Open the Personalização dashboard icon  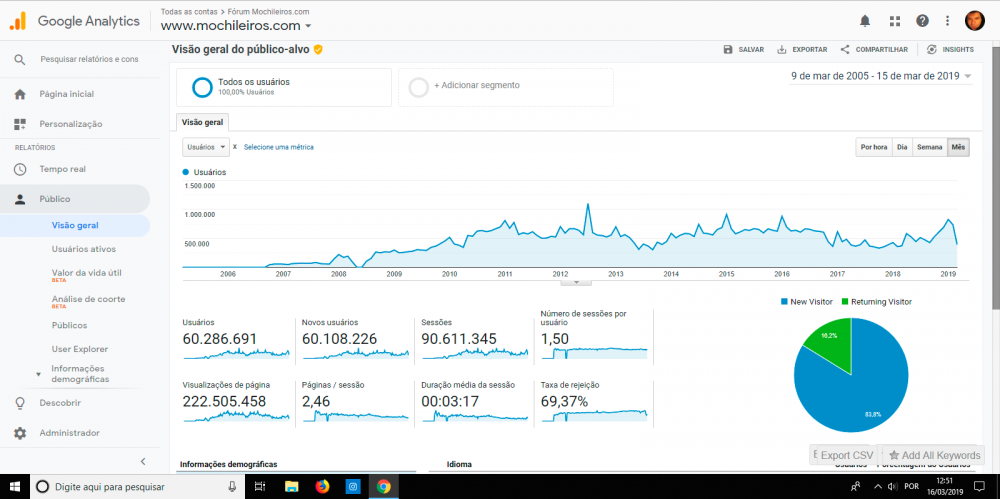(20, 124)
